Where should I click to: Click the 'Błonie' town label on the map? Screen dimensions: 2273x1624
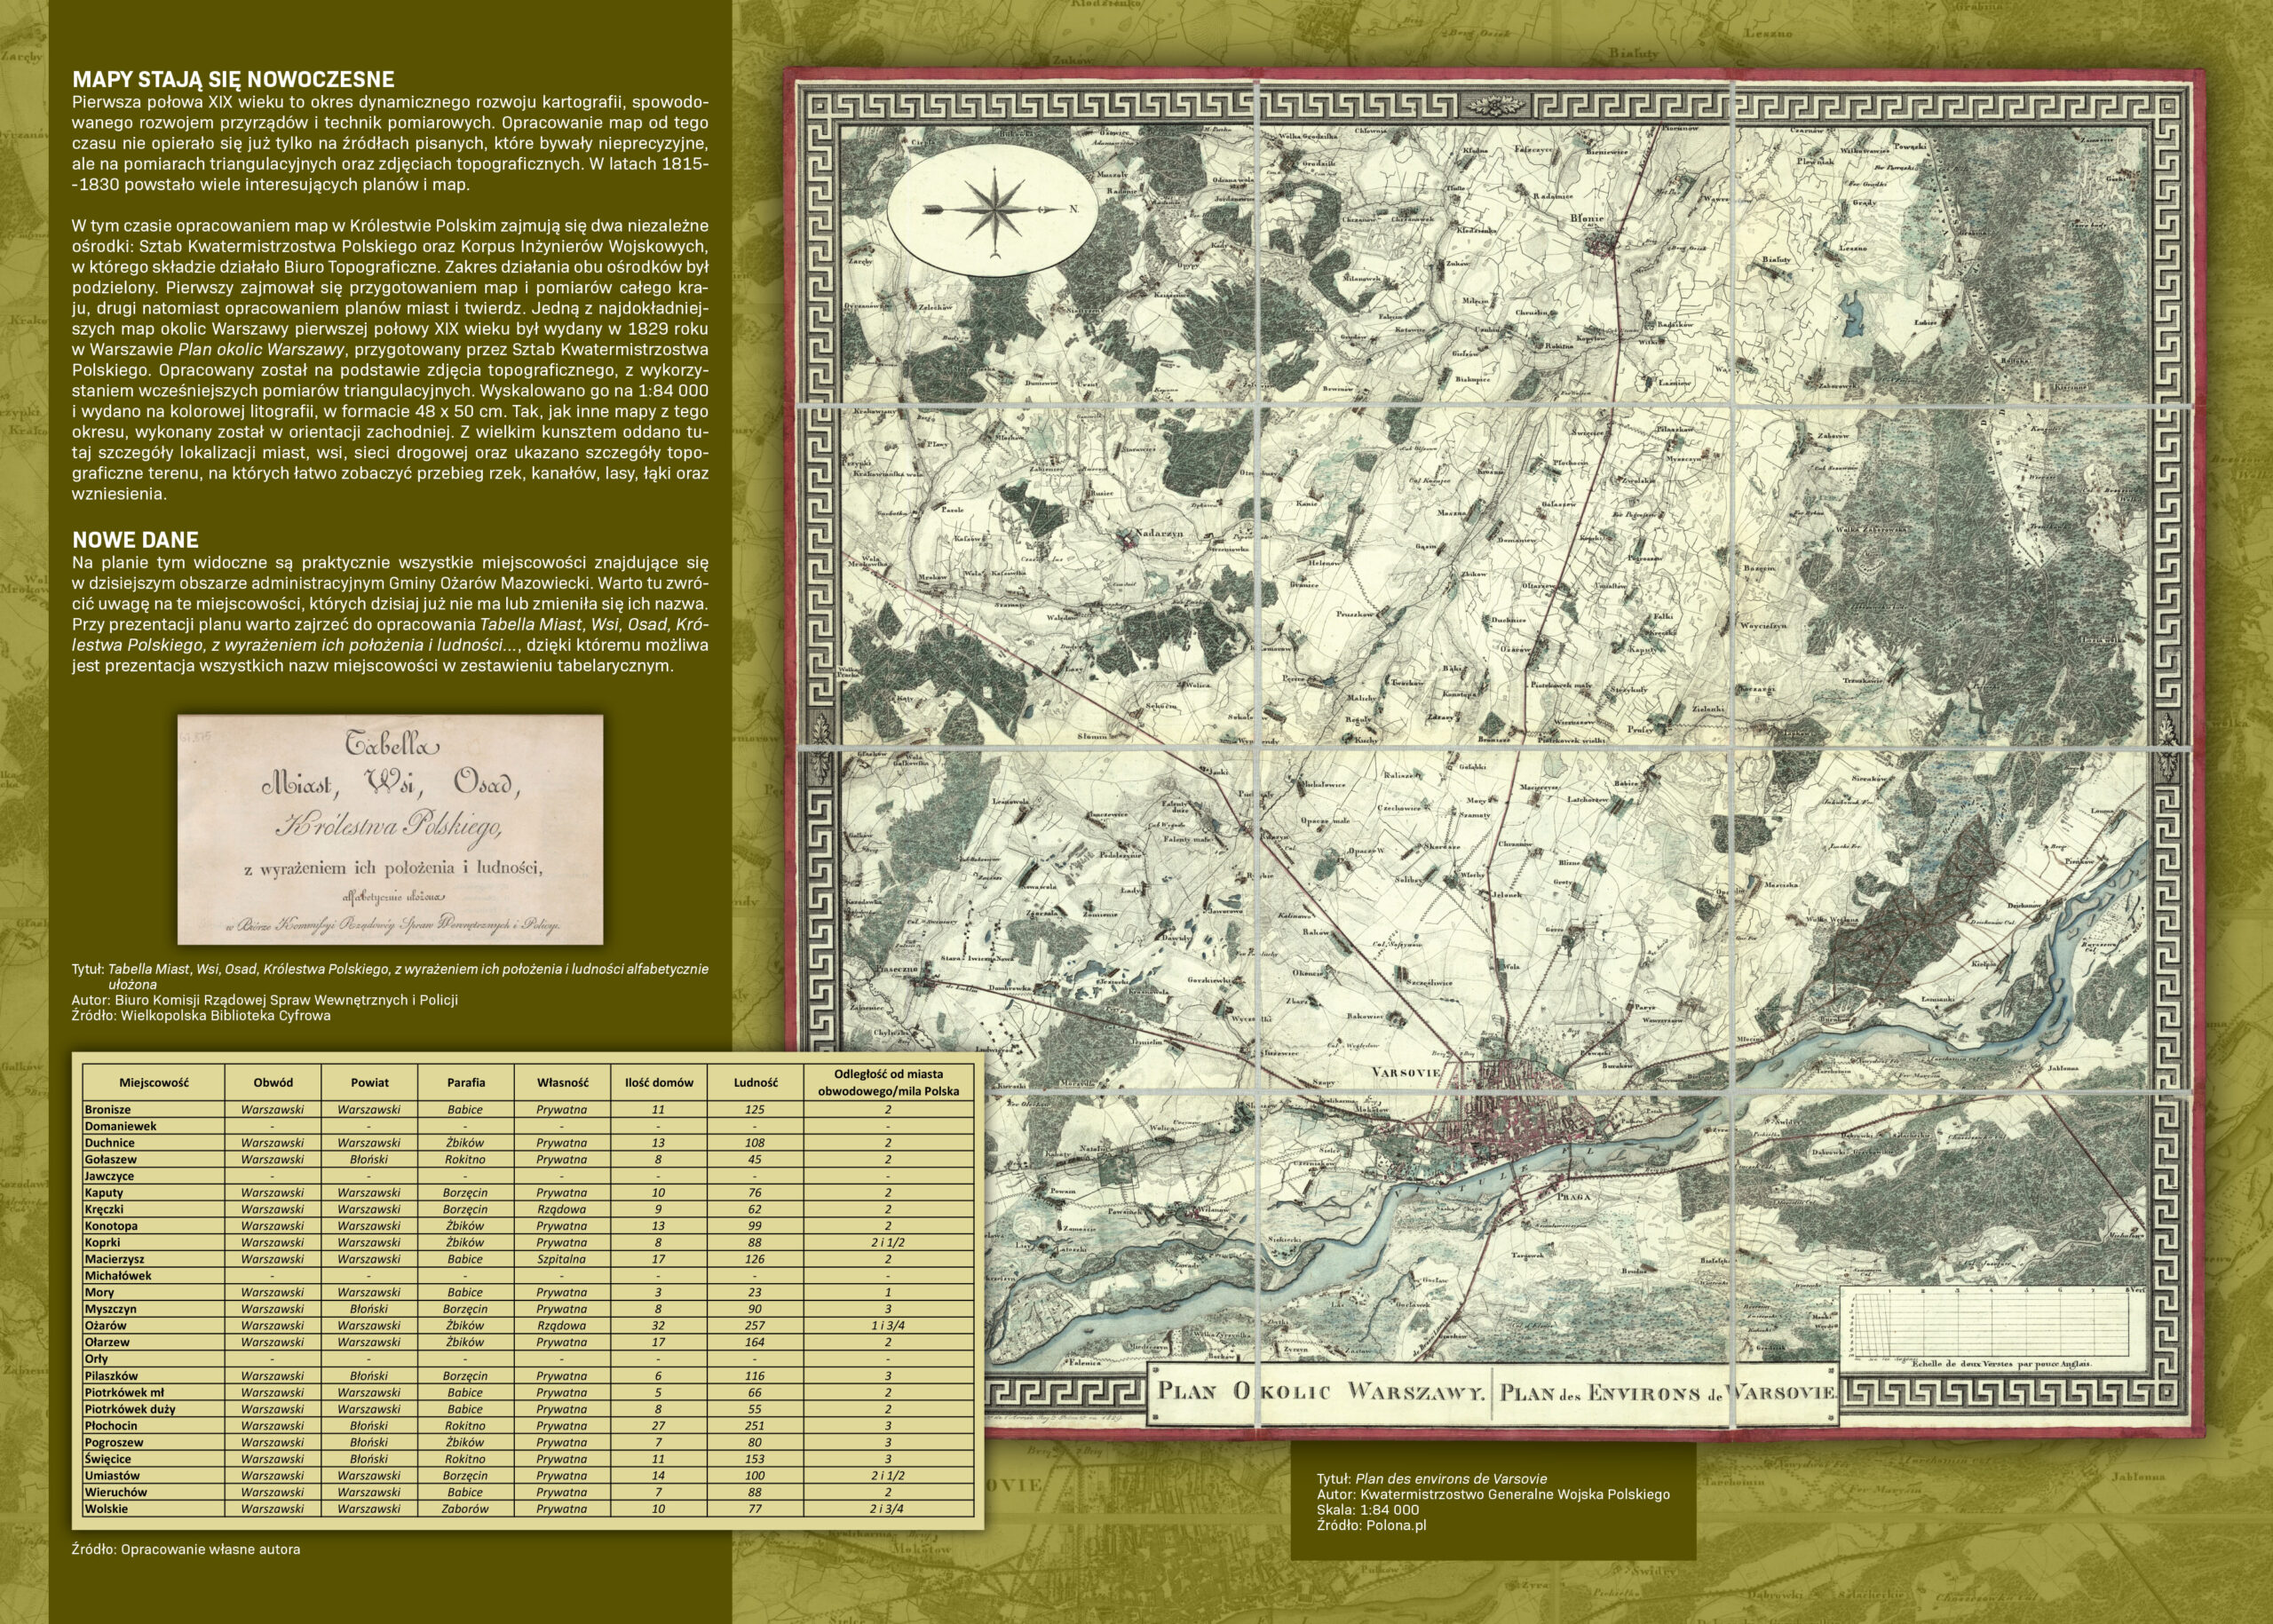(x=1587, y=218)
